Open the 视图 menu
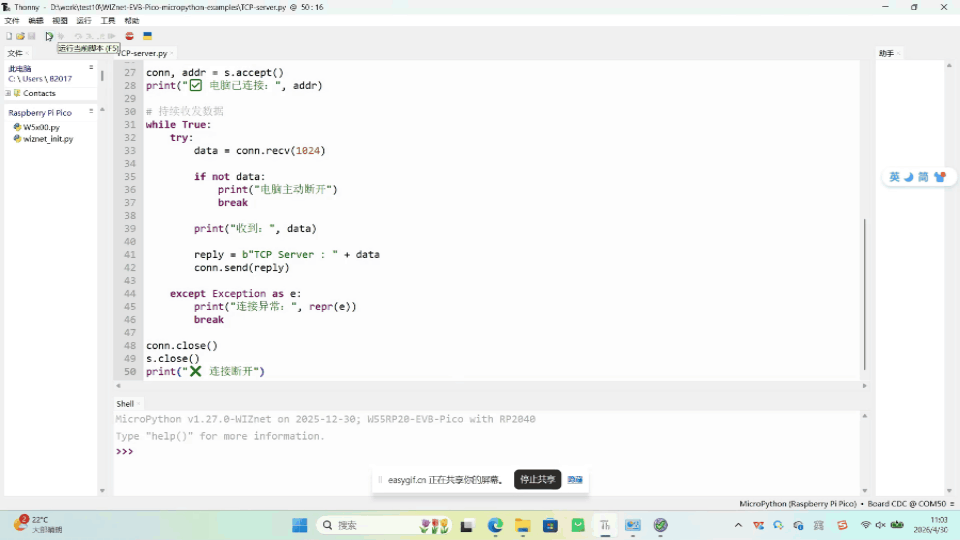Viewport: 960px width, 540px height. 59,21
